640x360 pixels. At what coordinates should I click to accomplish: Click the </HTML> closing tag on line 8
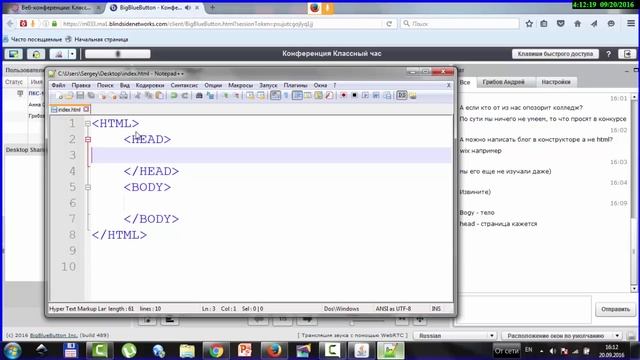[x=119, y=235]
